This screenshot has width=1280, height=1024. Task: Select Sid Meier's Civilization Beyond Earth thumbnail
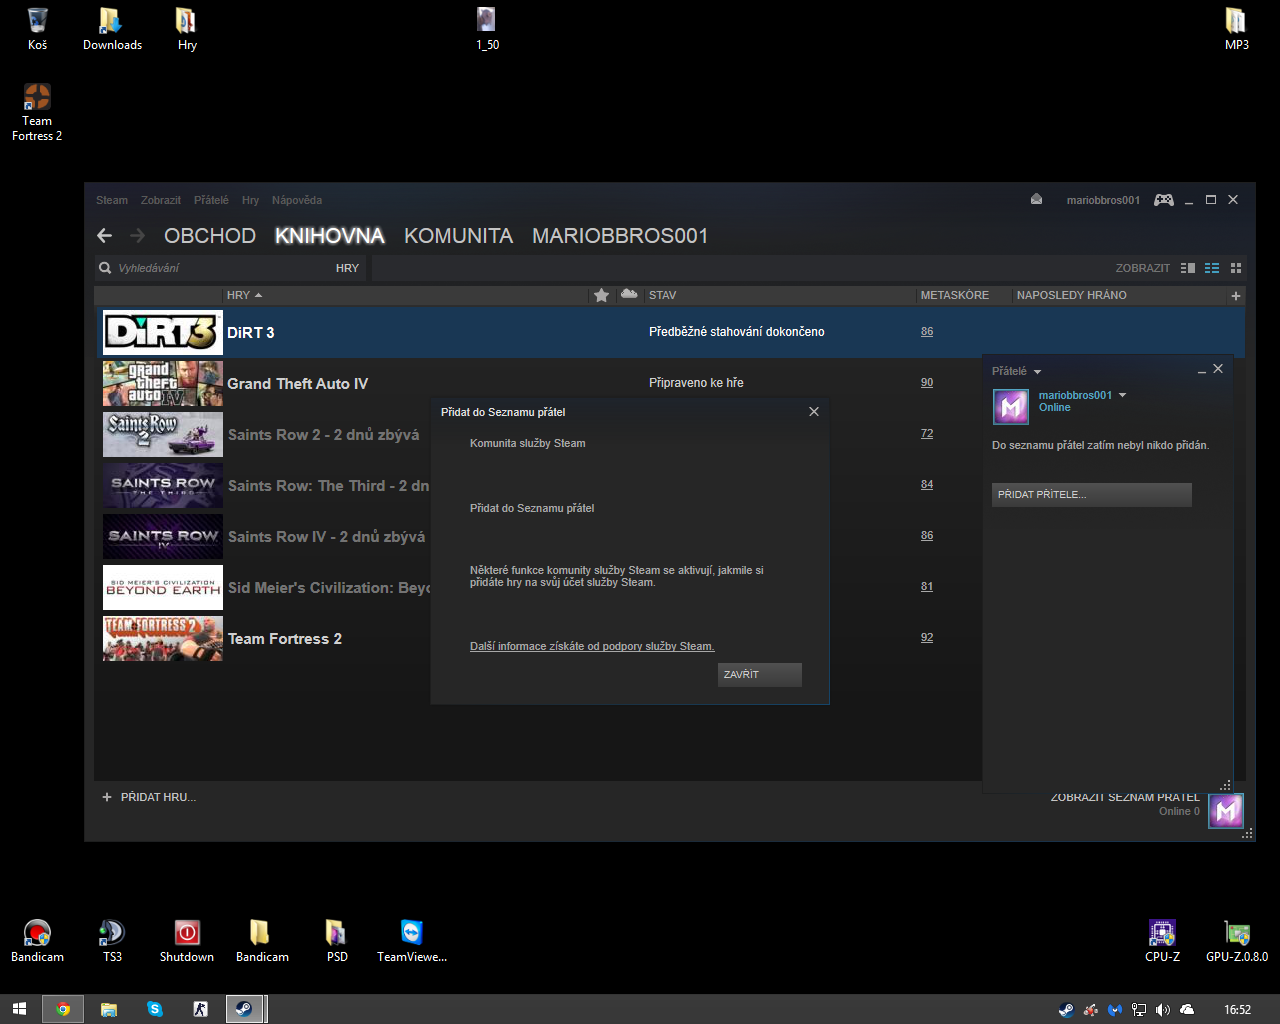[x=163, y=587]
